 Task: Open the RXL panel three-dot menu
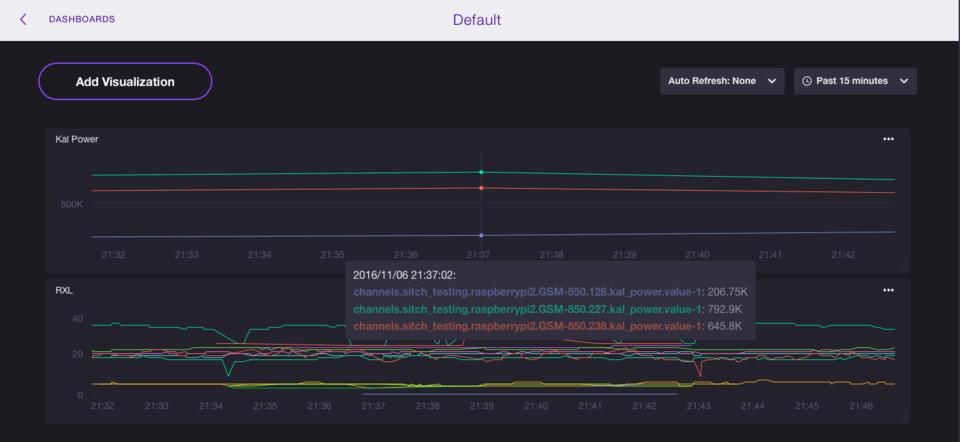point(888,290)
